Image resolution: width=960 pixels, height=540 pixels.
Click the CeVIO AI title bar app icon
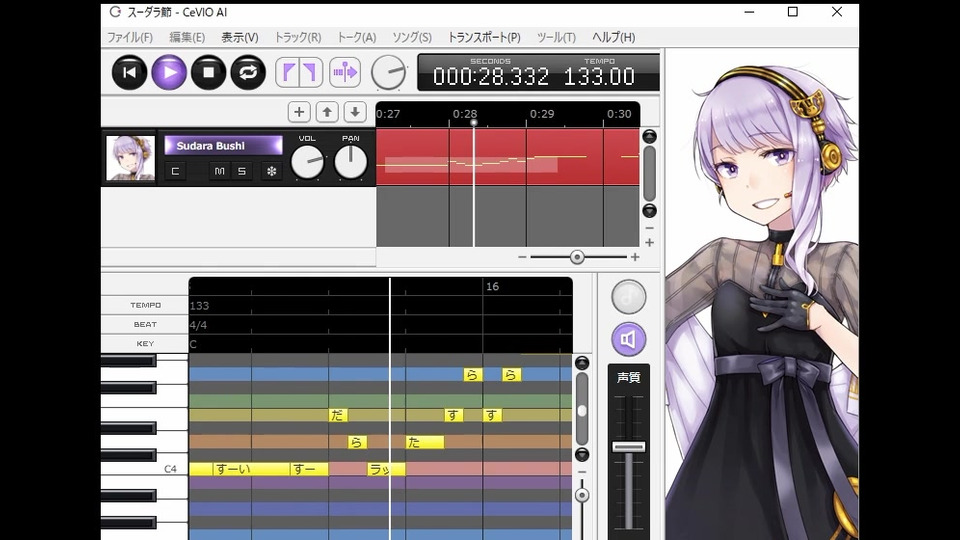pos(115,12)
